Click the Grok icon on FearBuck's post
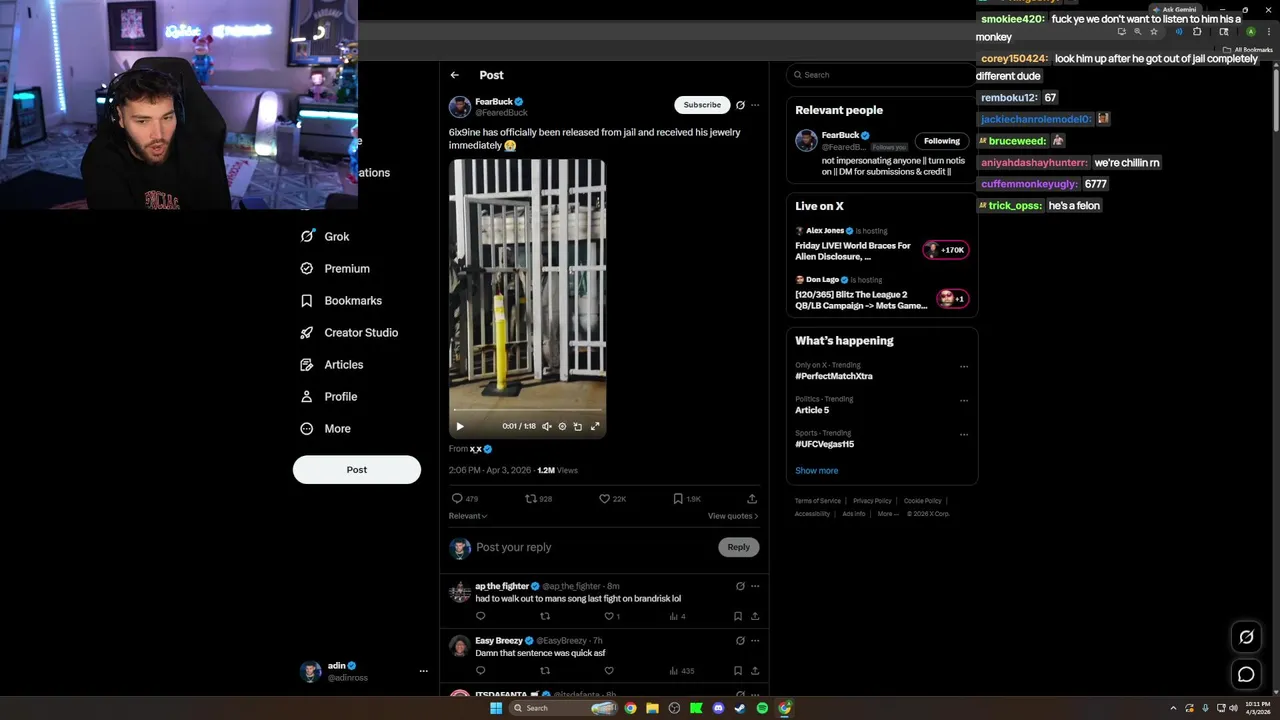The height and width of the screenshot is (720, 1280). coord(740,105)
